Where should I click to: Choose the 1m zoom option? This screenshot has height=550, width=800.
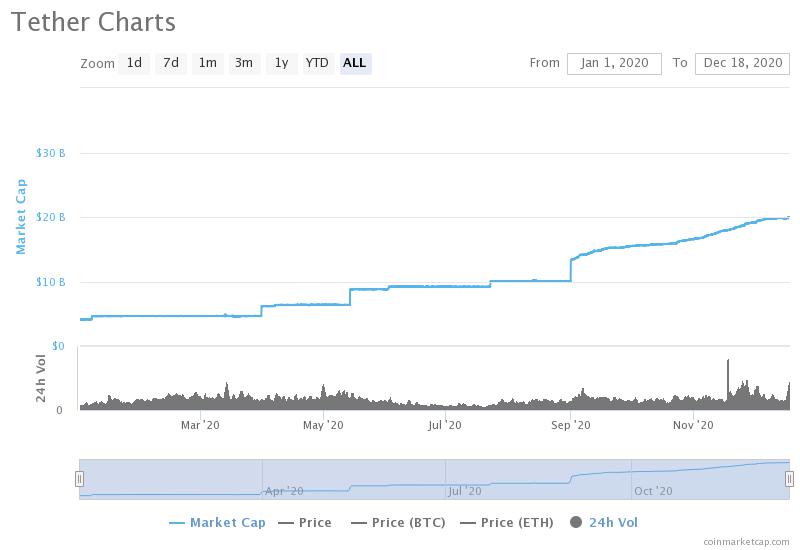(207, 63)
